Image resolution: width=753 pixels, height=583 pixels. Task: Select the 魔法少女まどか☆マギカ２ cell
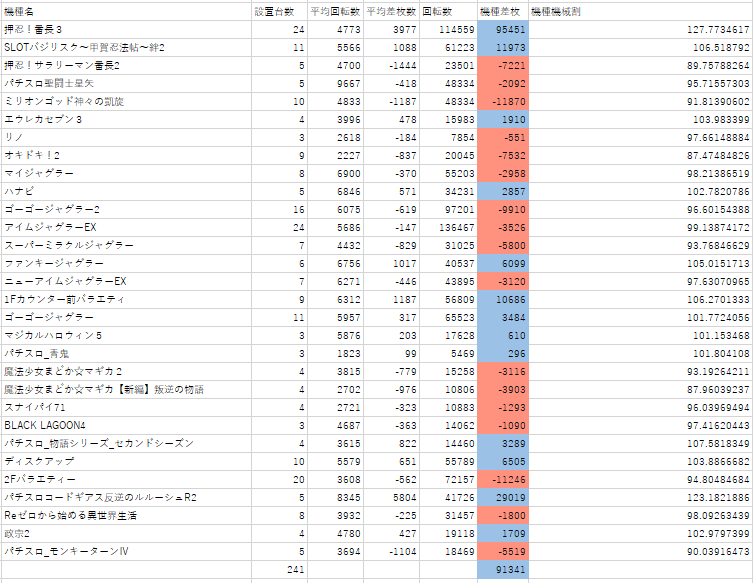point(126,372)
